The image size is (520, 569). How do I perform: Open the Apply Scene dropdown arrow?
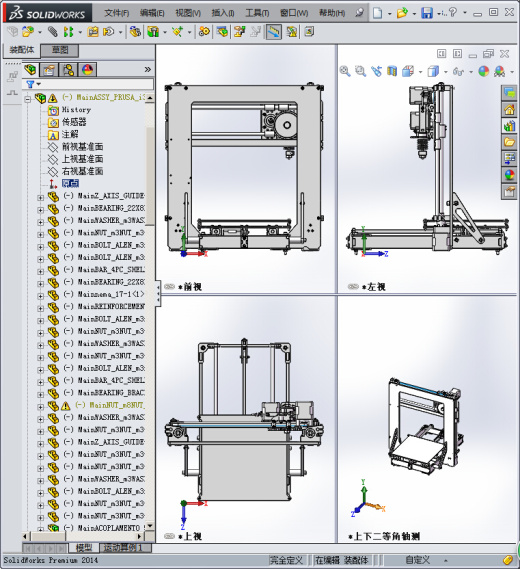pyautogui.click(x=512, y=72)
